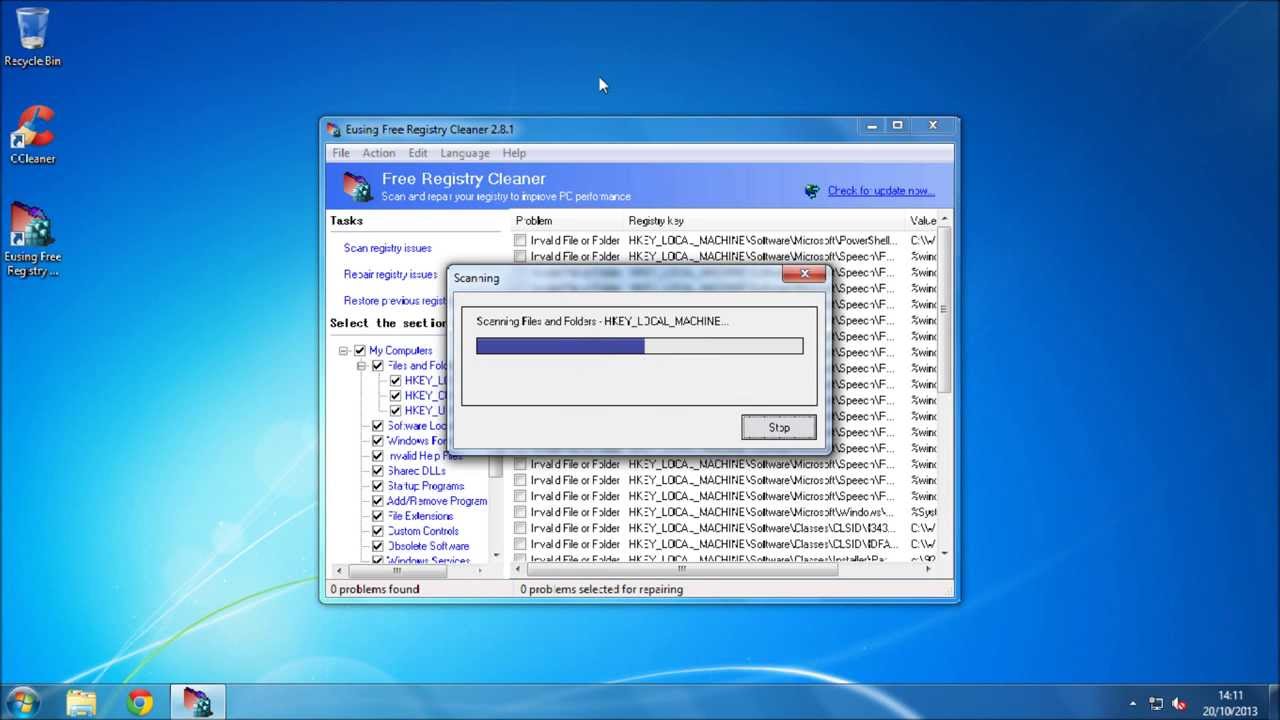This screenshot has height=720, width=1280.
Task: Open the Action menu
Action: pos(378,153)
